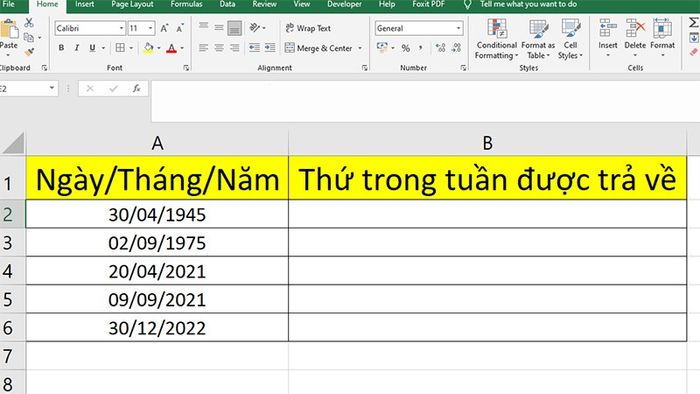Open the Calibri font name dropdown
This screenshot has width=700, height=394.
(121, 28)
